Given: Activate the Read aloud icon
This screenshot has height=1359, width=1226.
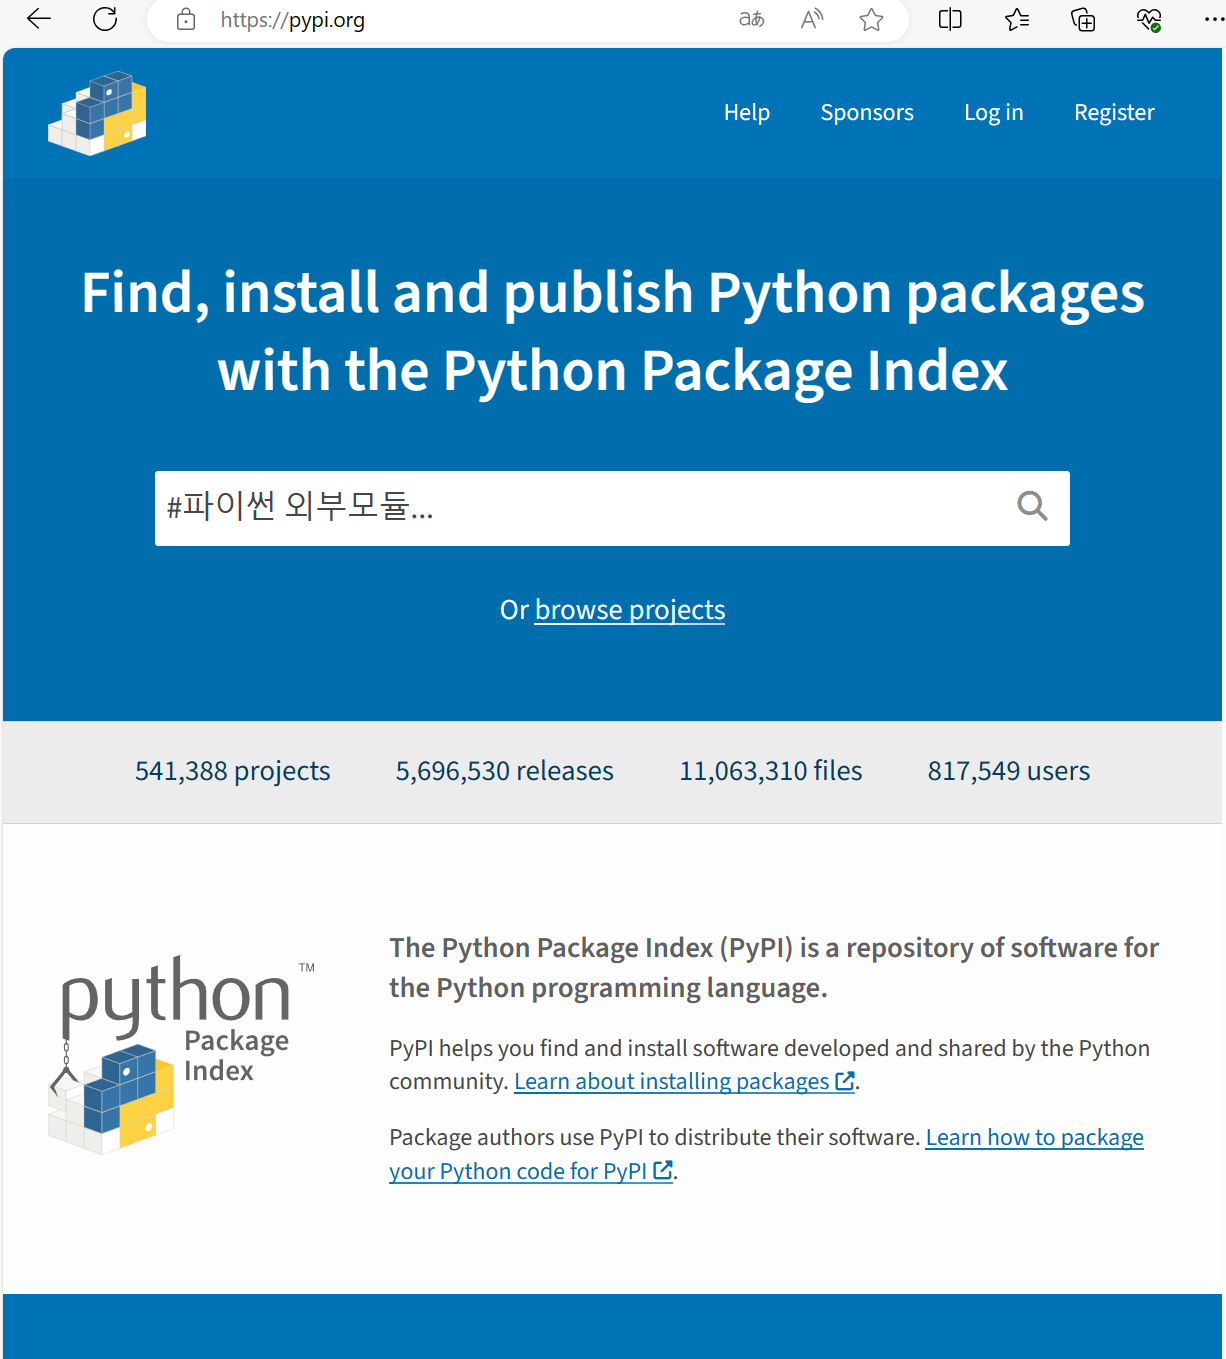Looking at the screenshot, I should pyautogui.click(x=812, y=19).
